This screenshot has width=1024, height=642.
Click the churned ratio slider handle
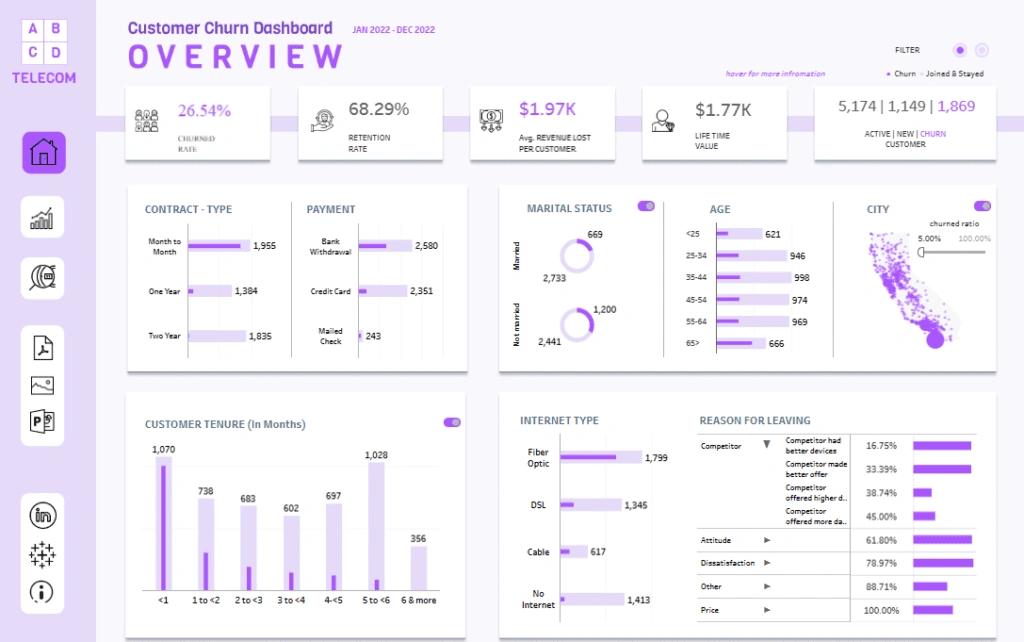(x=921, y=252)
